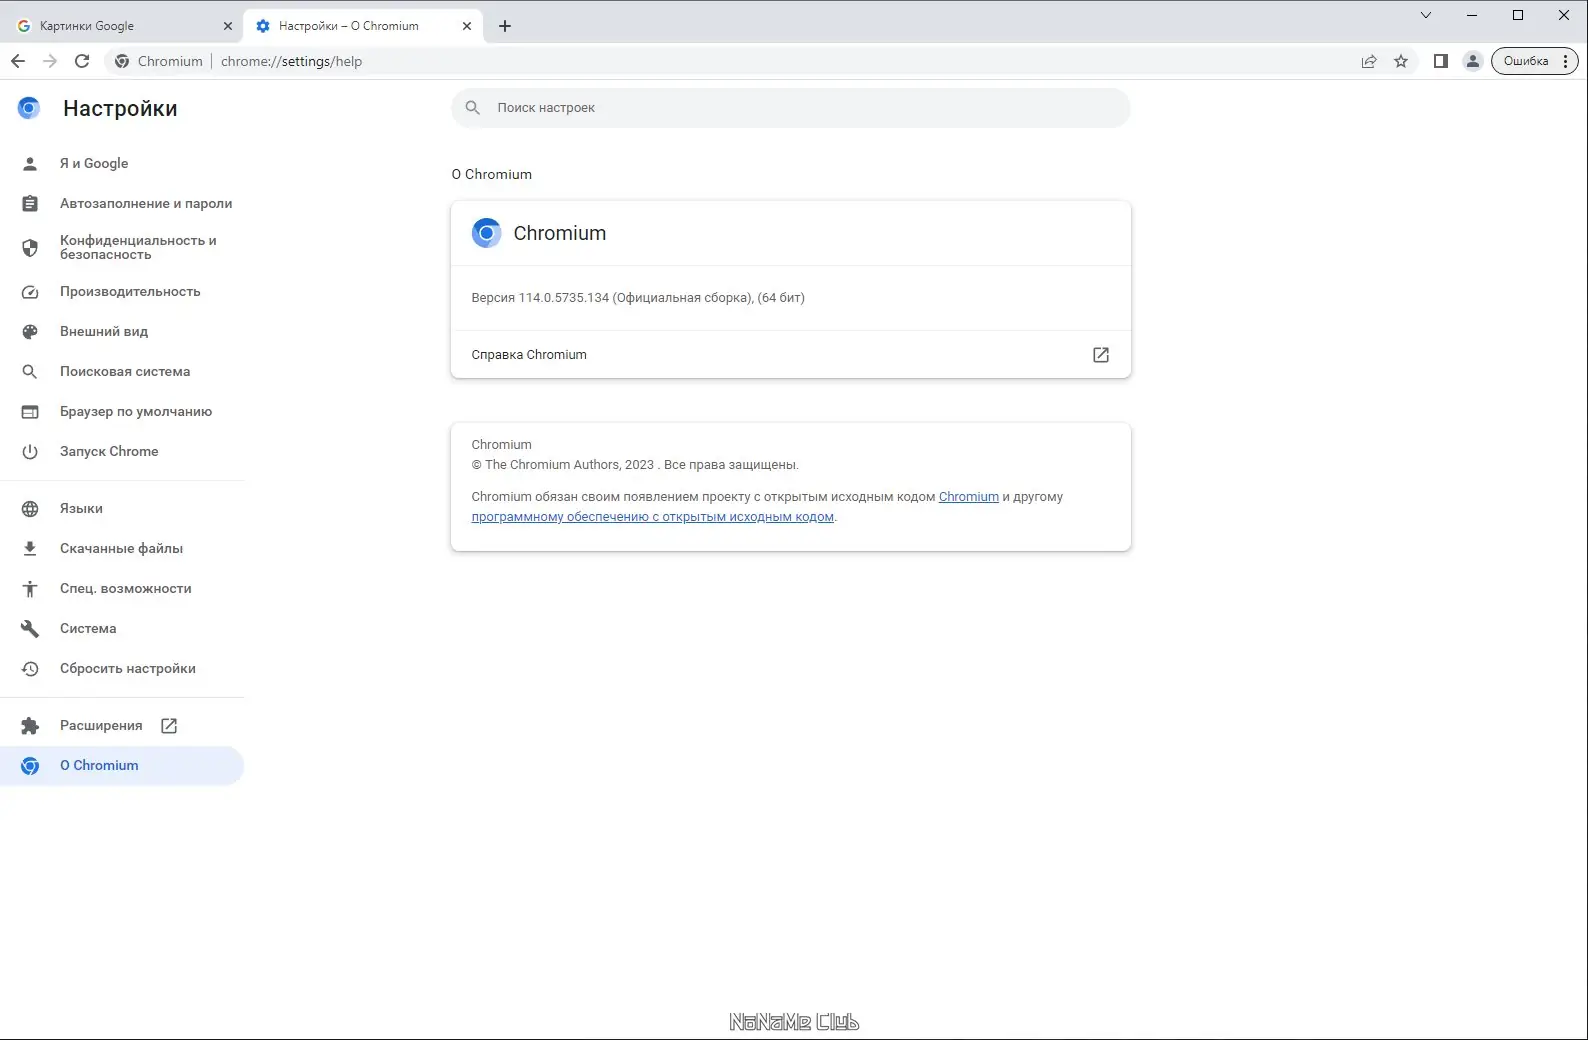Viewport: 1588px width, 1040px height.
Task: Open the profile avatar icon
Action: [x=1473, y=61]
